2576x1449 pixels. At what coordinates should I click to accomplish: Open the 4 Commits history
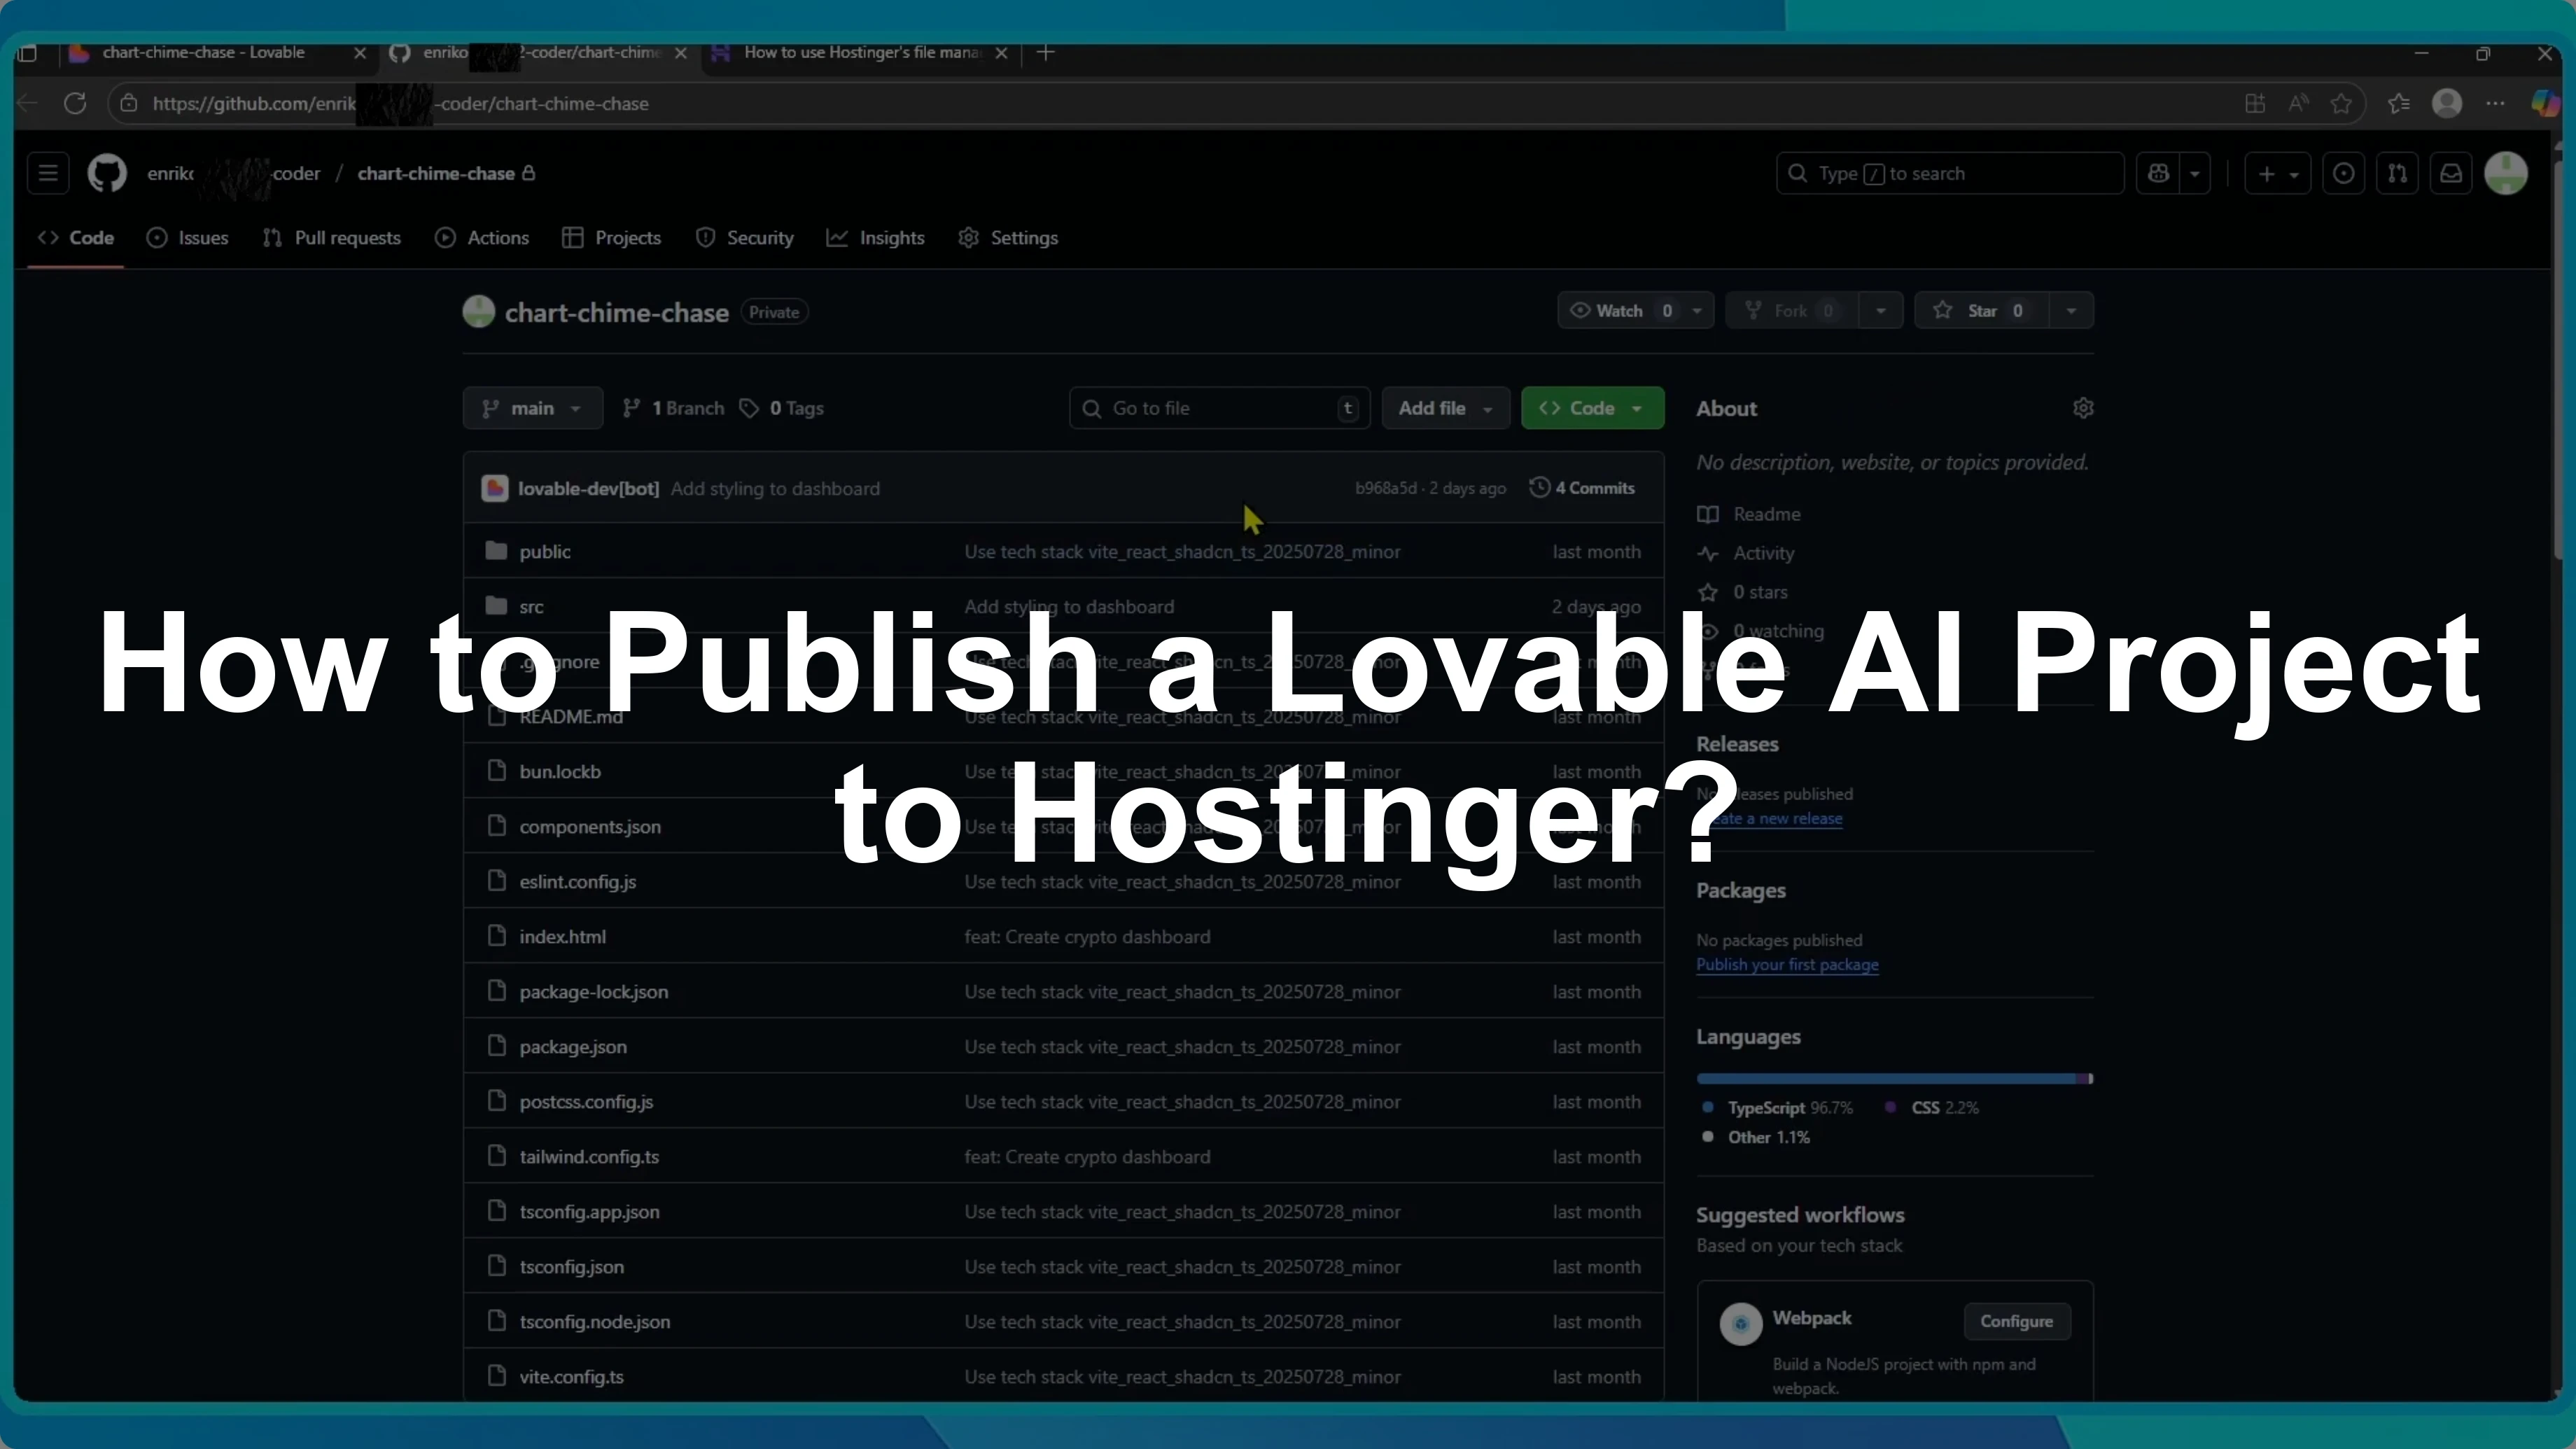point(1582,488)
